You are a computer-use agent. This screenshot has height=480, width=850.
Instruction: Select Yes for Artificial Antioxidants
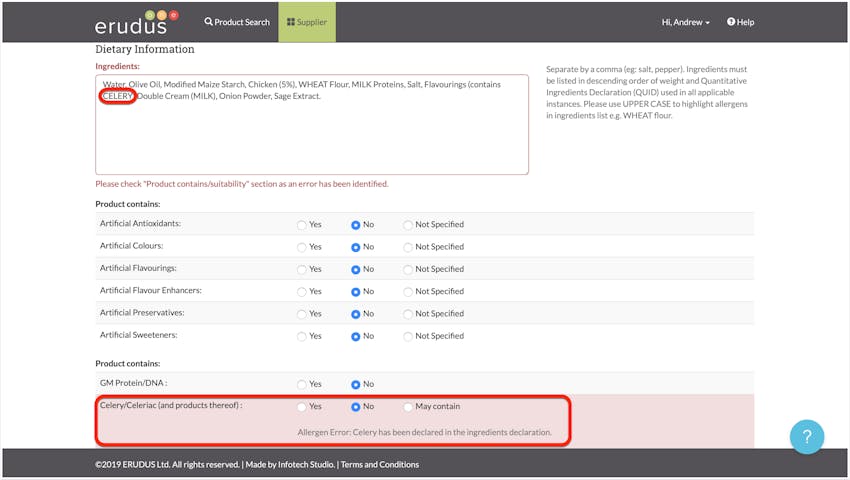[301, 225]
